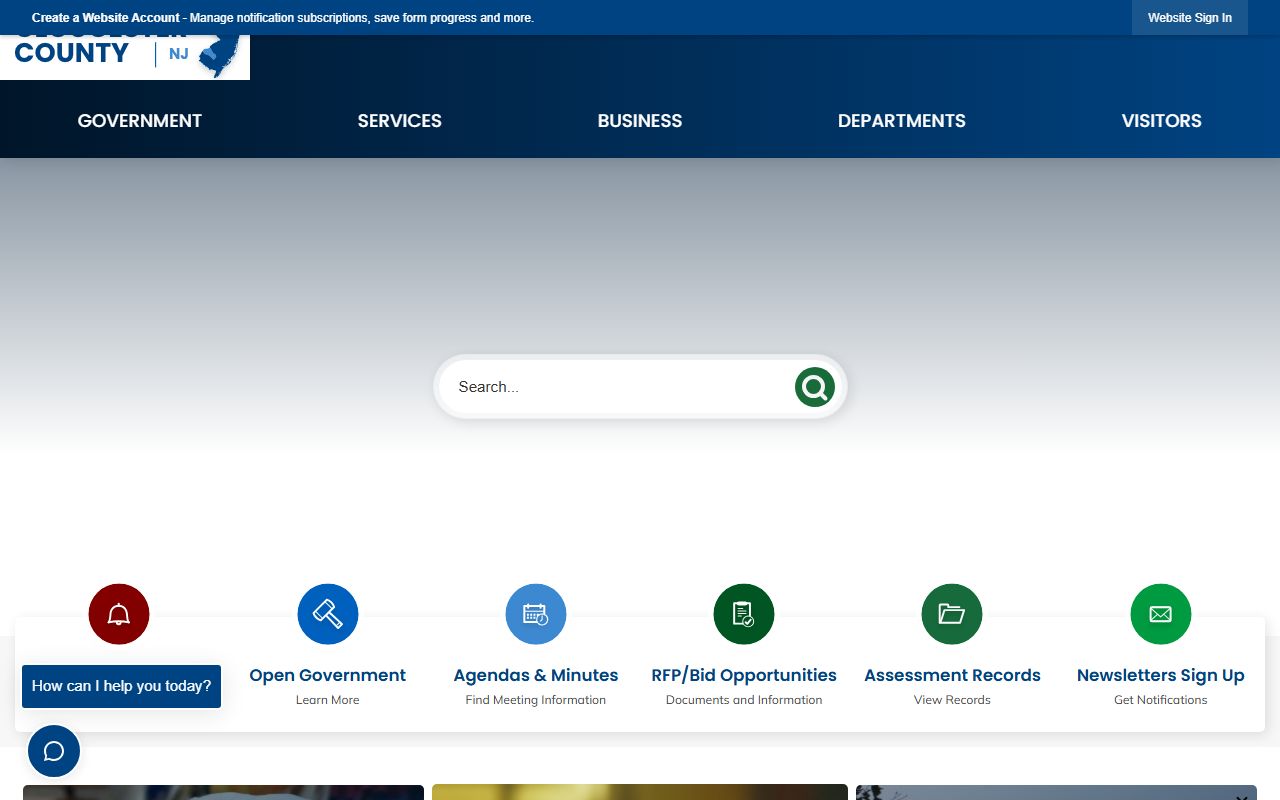Image resolution: width=1280 pixels, height=800 pixels.
Task: Click the Agendas & Minutes calendar icon
Action: [535, 614]
